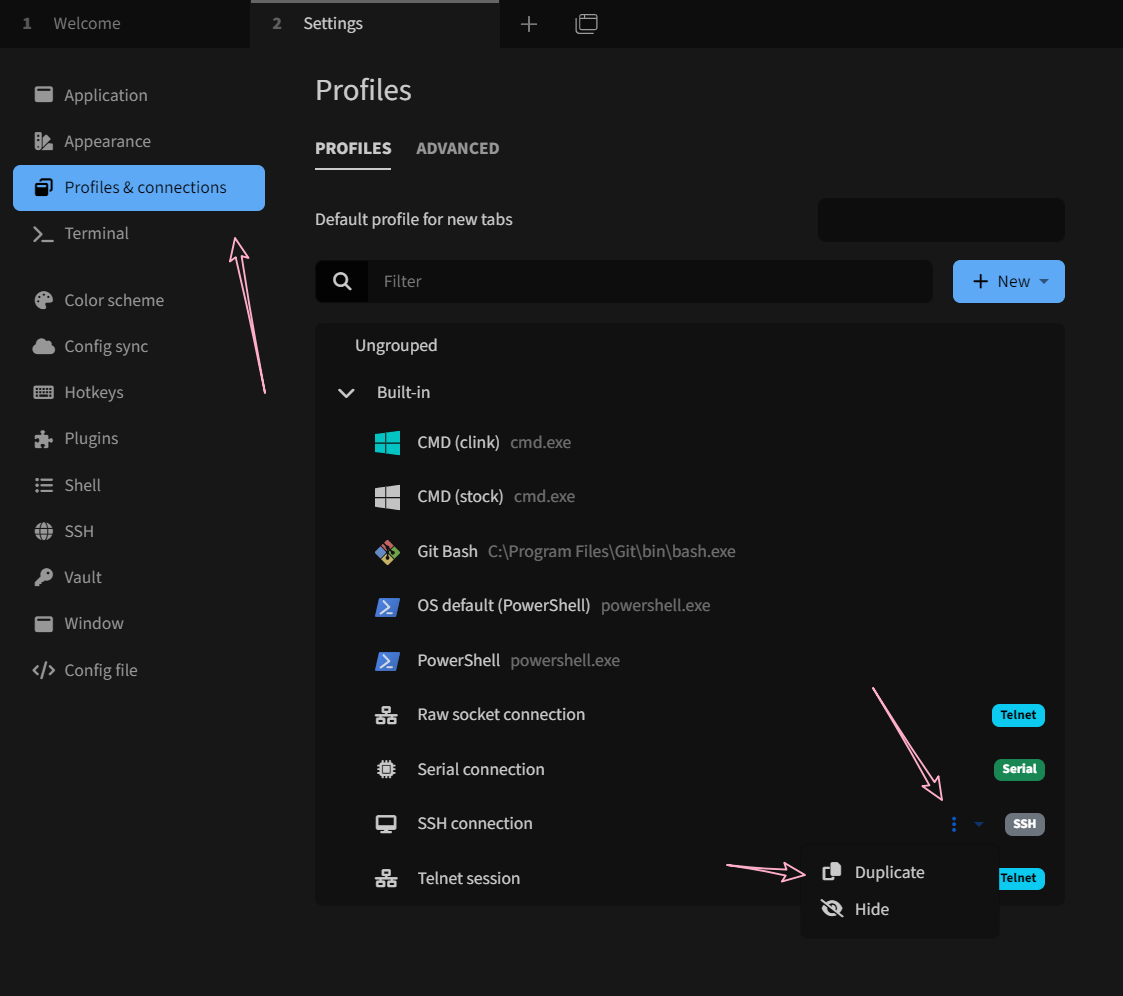Click the tab overview windows icon

(x=587, y=24)
